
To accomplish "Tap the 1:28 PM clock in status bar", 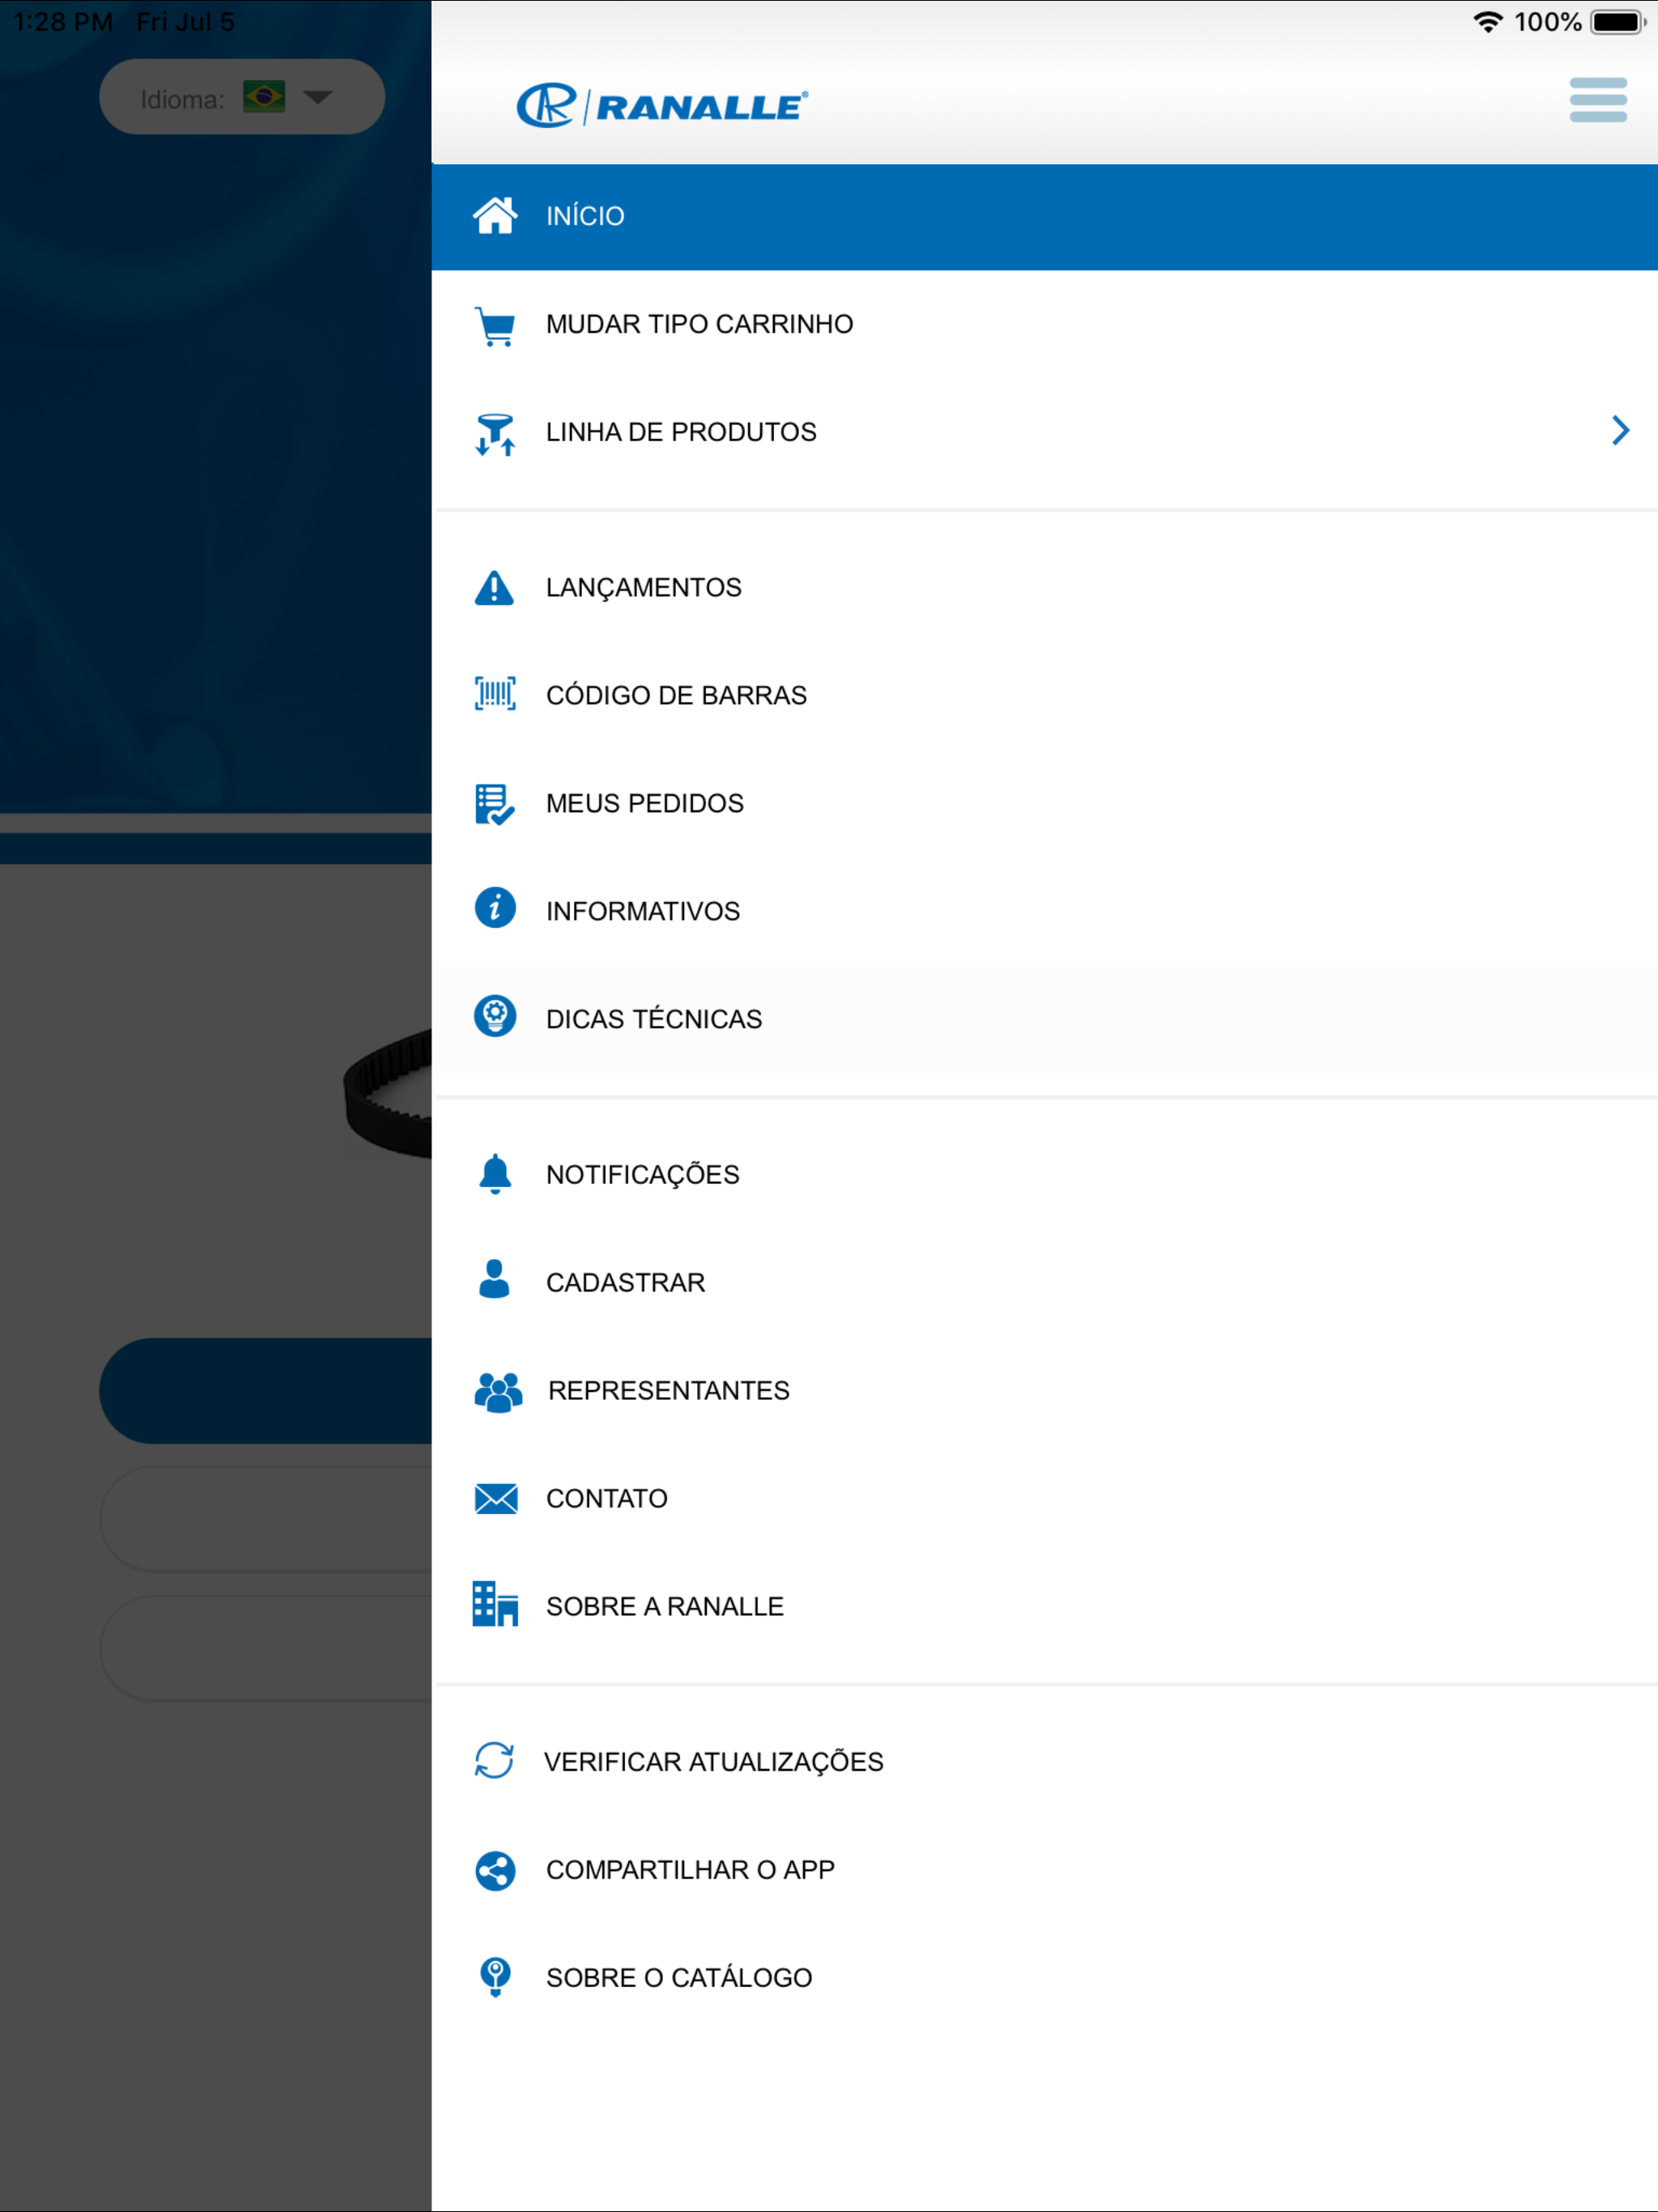I will [63, 22].
